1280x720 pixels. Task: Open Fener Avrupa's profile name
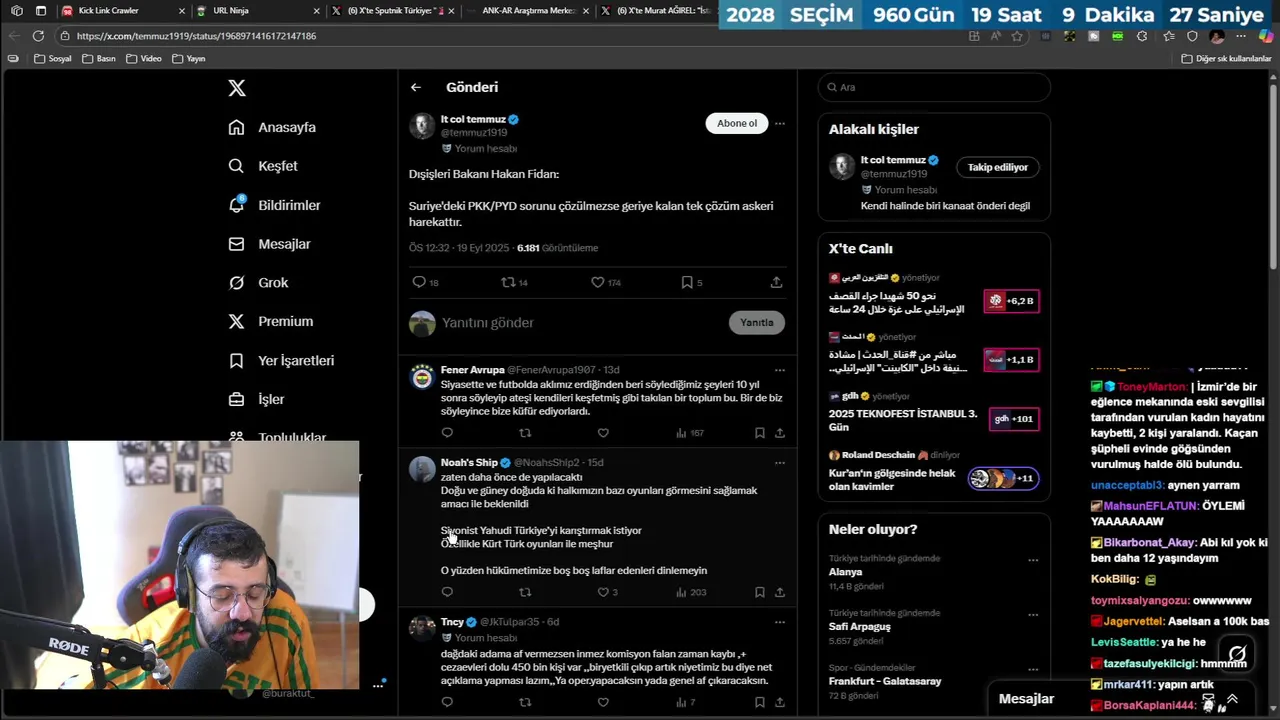click(x=472, y=370)
